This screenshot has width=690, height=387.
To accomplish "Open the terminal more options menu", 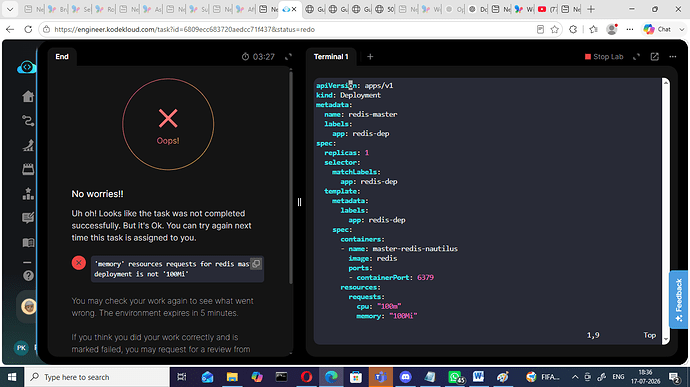I will [x=673, y=57].
